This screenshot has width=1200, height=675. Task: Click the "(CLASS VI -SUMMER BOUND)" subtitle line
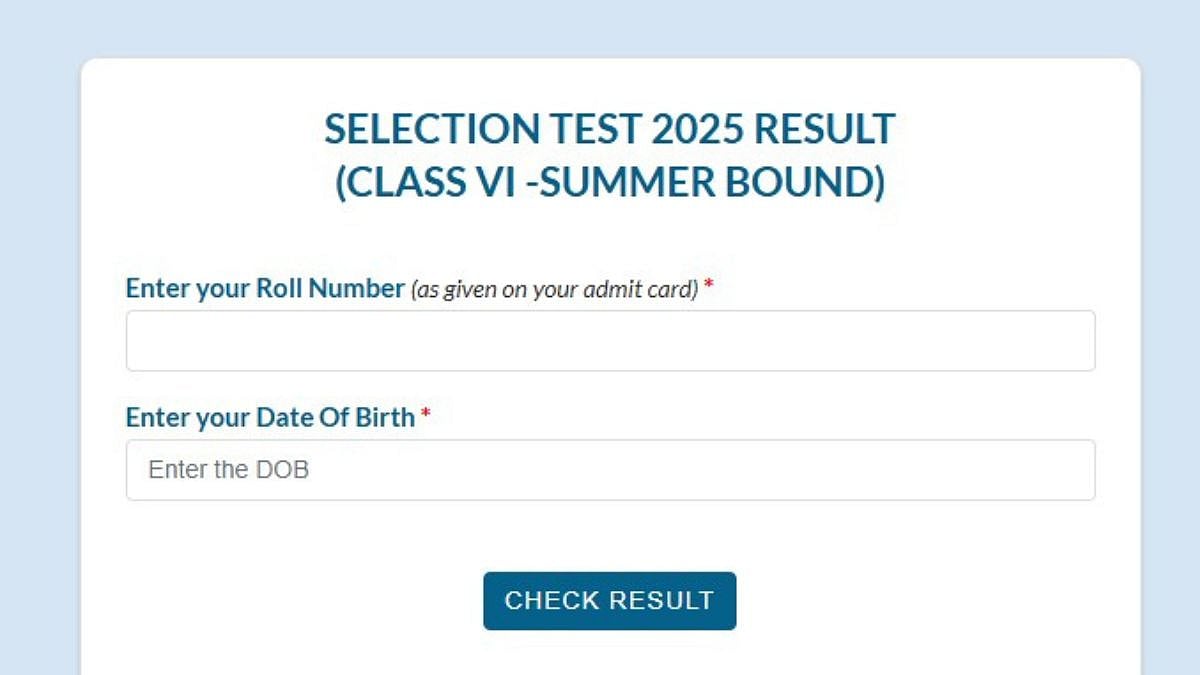coord(610,184)
